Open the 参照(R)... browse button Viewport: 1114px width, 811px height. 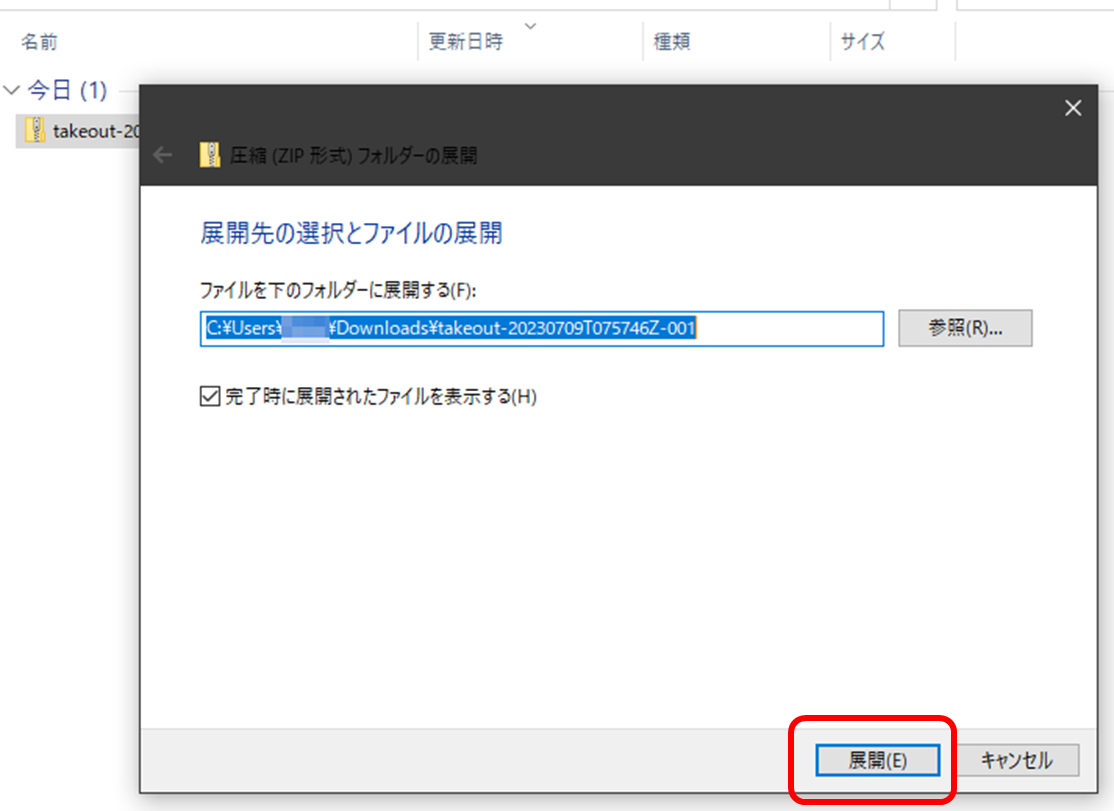tap(965, 328)
